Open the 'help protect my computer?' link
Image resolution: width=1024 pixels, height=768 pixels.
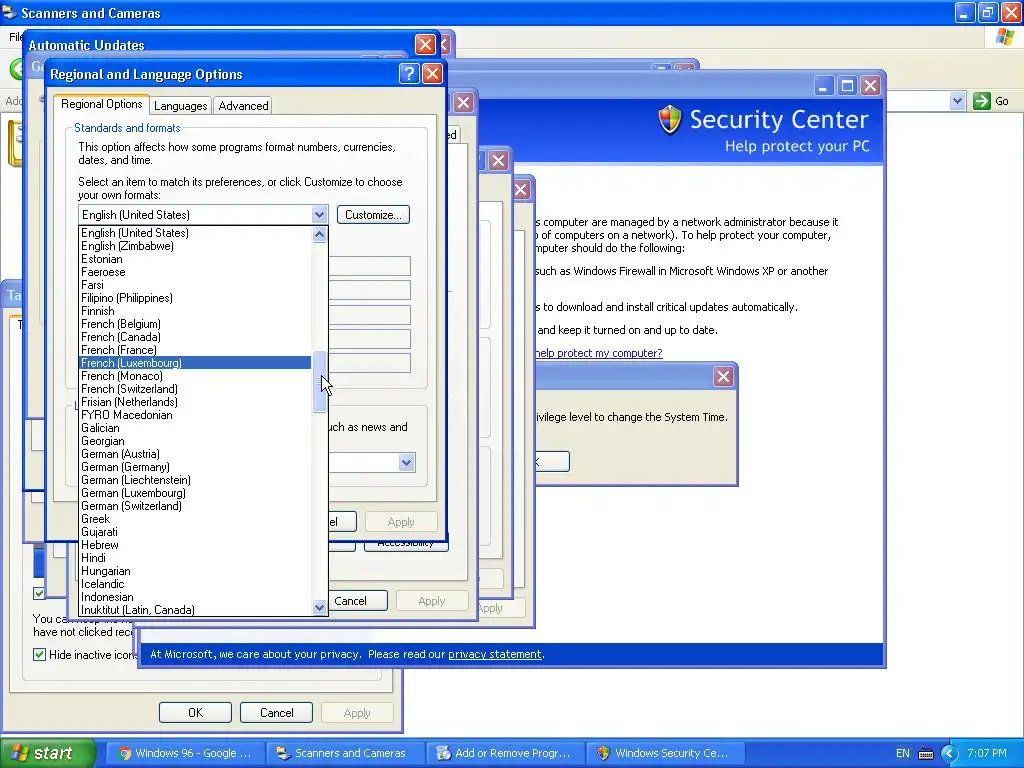click(x=598, y=353)
